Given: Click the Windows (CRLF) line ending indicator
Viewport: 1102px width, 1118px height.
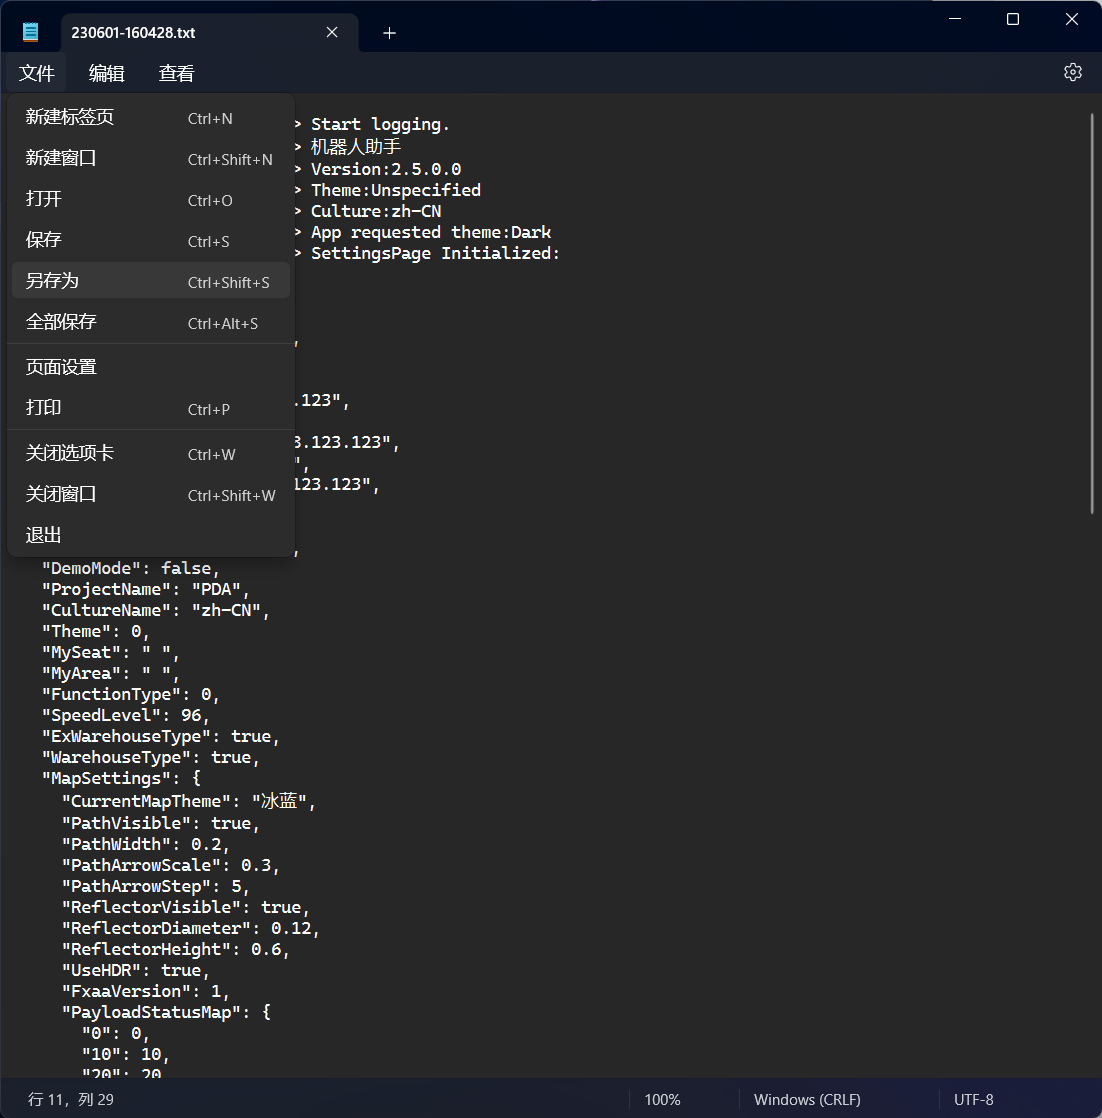Looking at the screenshot, I should click(807, 1099).
